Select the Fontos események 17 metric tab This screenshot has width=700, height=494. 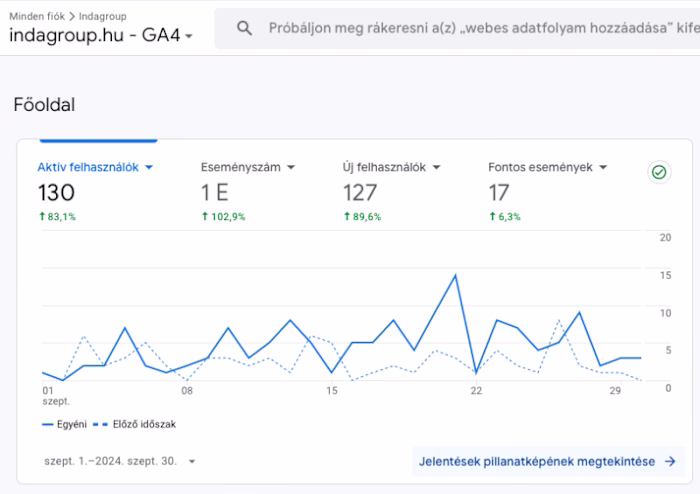(x=548, y=191)
